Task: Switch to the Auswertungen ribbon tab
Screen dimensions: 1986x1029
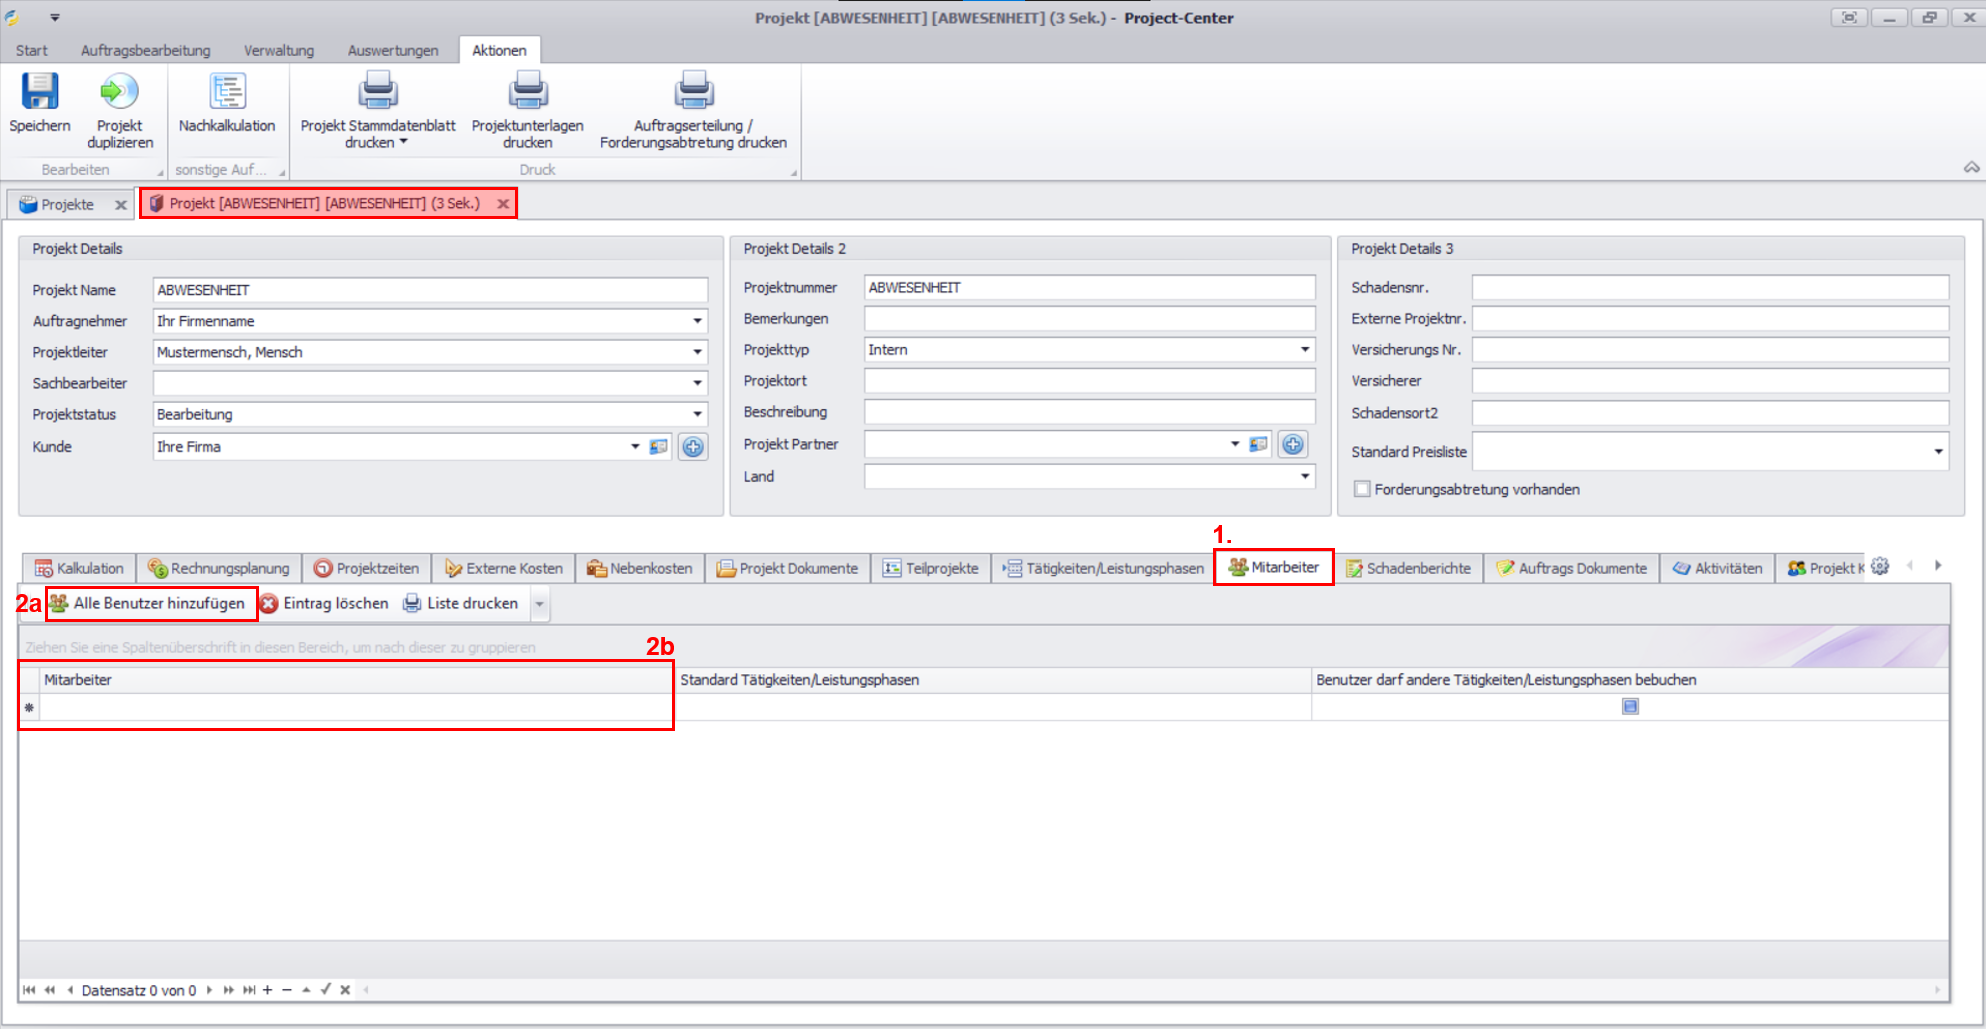Action: coord(392,50)
